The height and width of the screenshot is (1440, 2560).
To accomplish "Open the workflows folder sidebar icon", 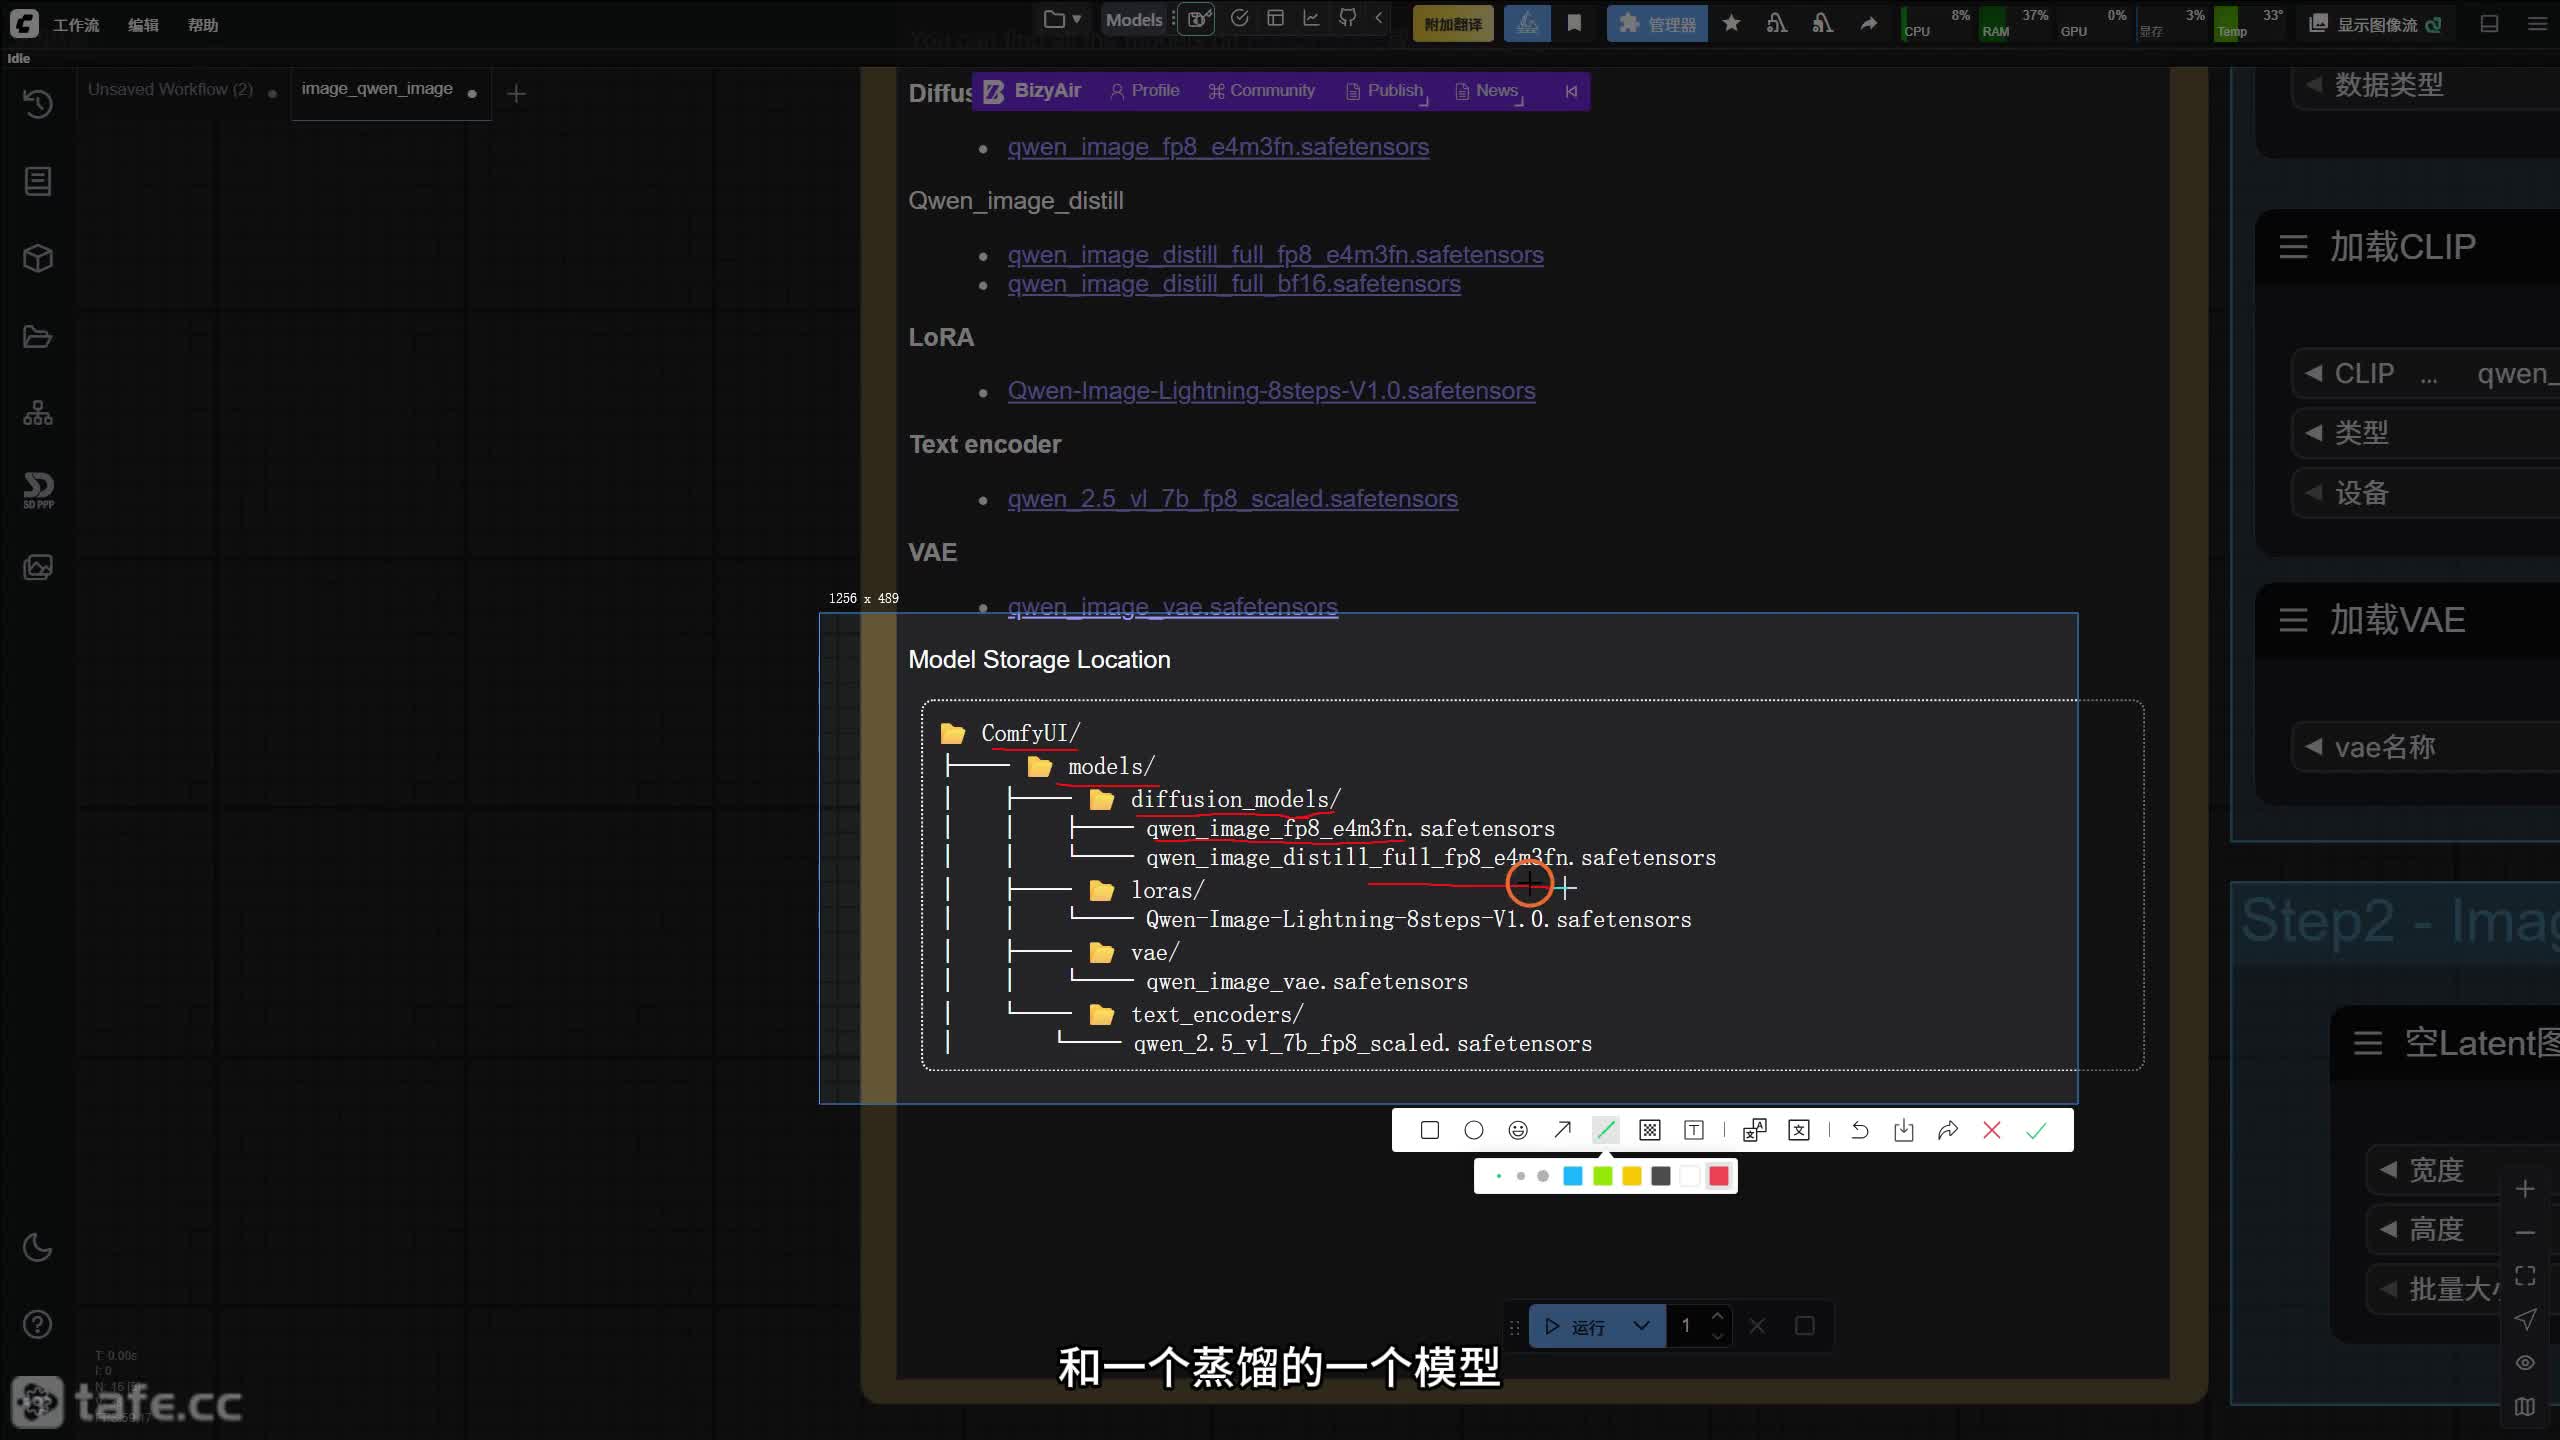I will tap(37, 336).
